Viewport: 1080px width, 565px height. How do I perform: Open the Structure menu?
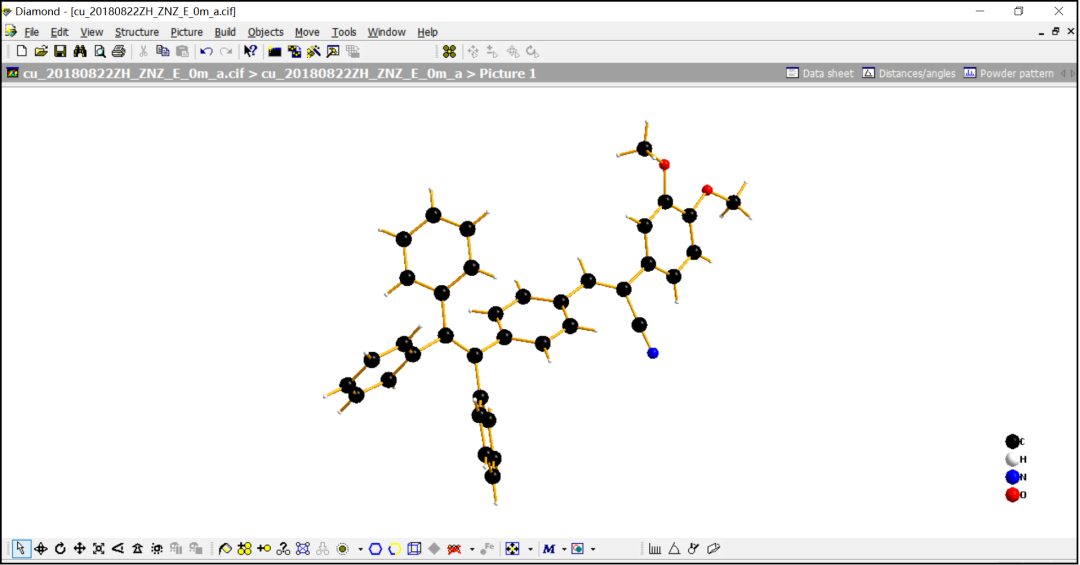(x=136, y=32)
